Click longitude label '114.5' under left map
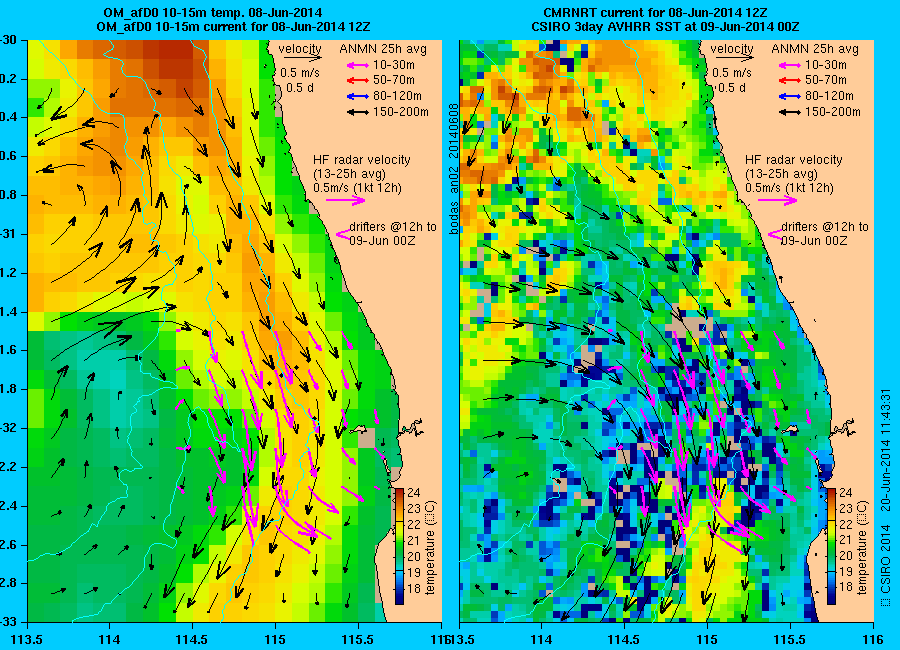900x650 pixels. point(192,639)
